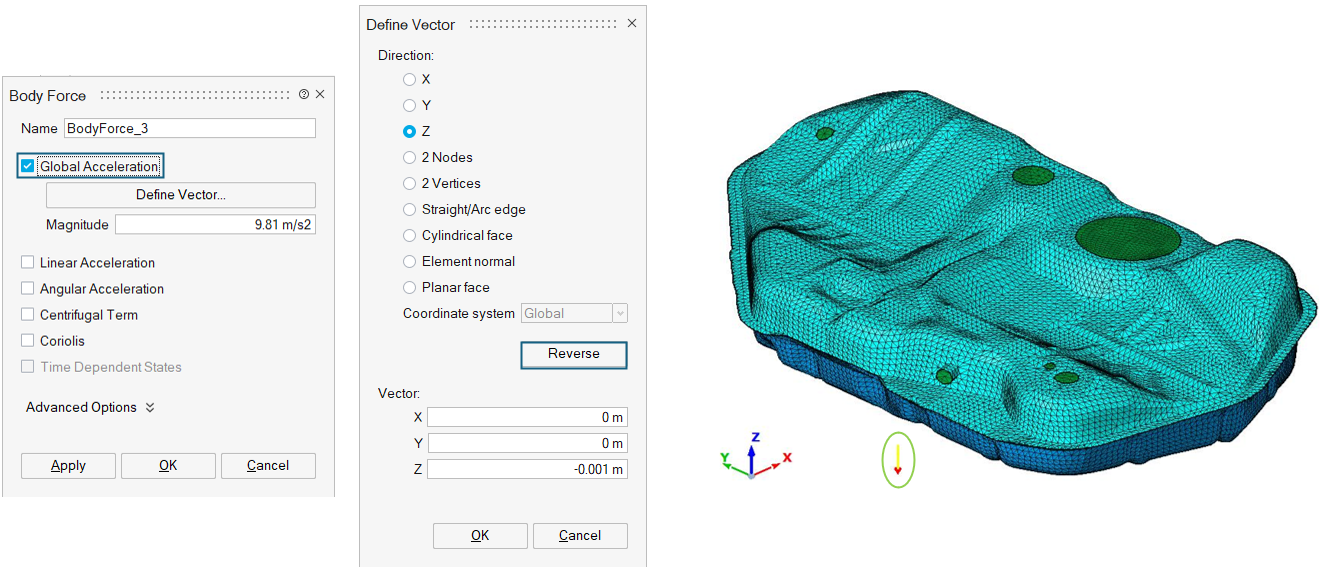Screen dimensions: 1336x568
Task: Click the XYZ coordinate axis triad
Action: click(x=755, y=456)
